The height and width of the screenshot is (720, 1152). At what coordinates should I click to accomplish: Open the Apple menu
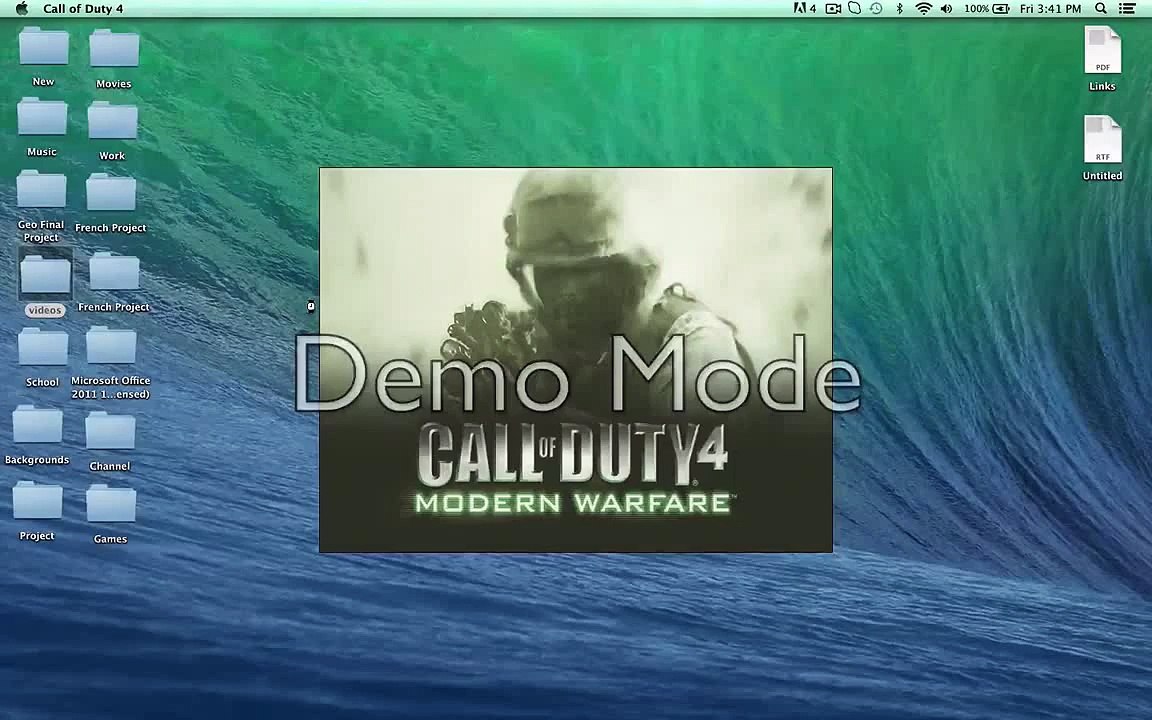pyautogui.click(x=22, y=8)
